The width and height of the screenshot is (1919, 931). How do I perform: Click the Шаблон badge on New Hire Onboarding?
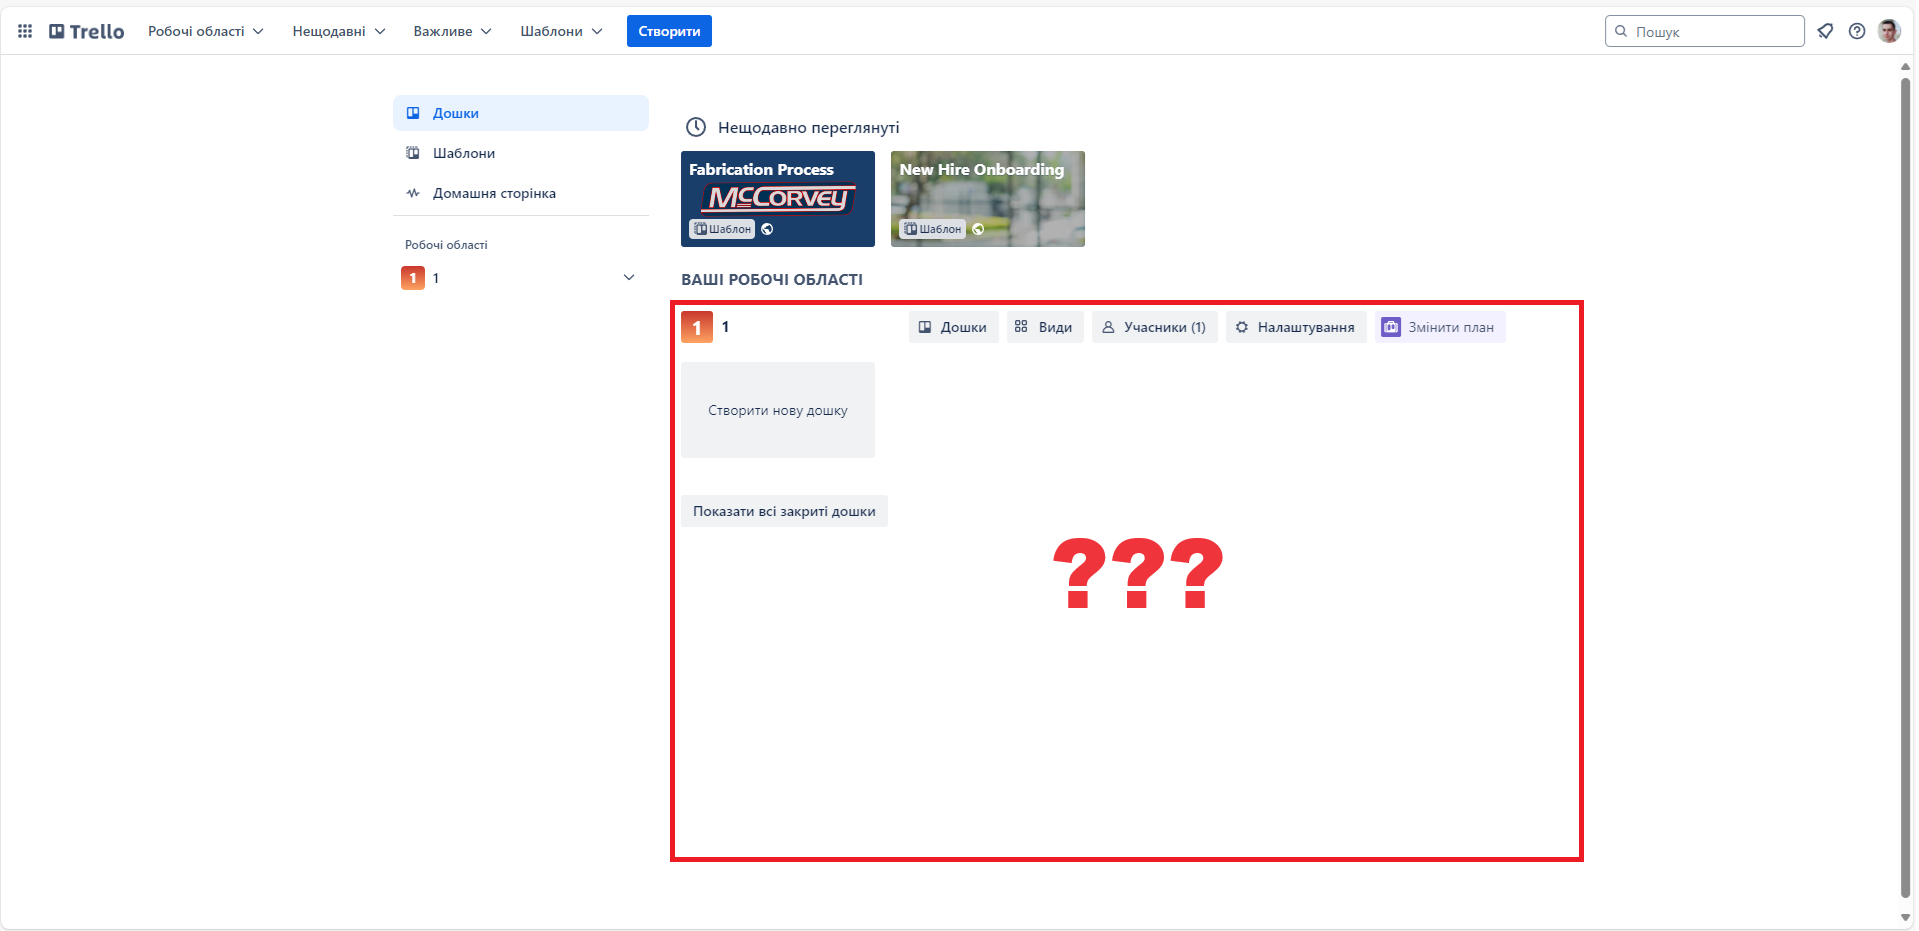[x=933, y=229]
